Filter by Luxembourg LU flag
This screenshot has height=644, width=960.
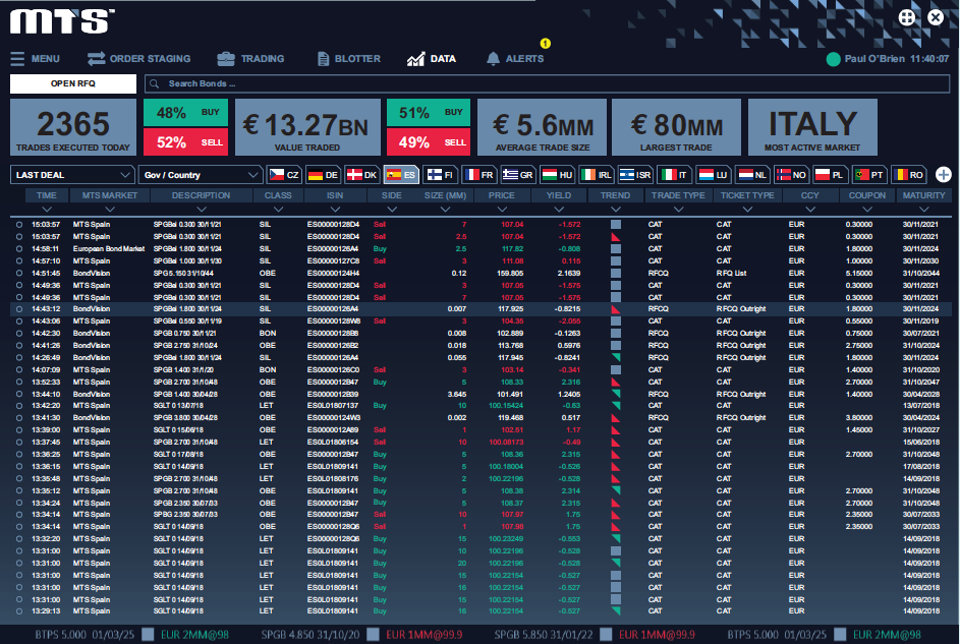click(x=713, y=174)
